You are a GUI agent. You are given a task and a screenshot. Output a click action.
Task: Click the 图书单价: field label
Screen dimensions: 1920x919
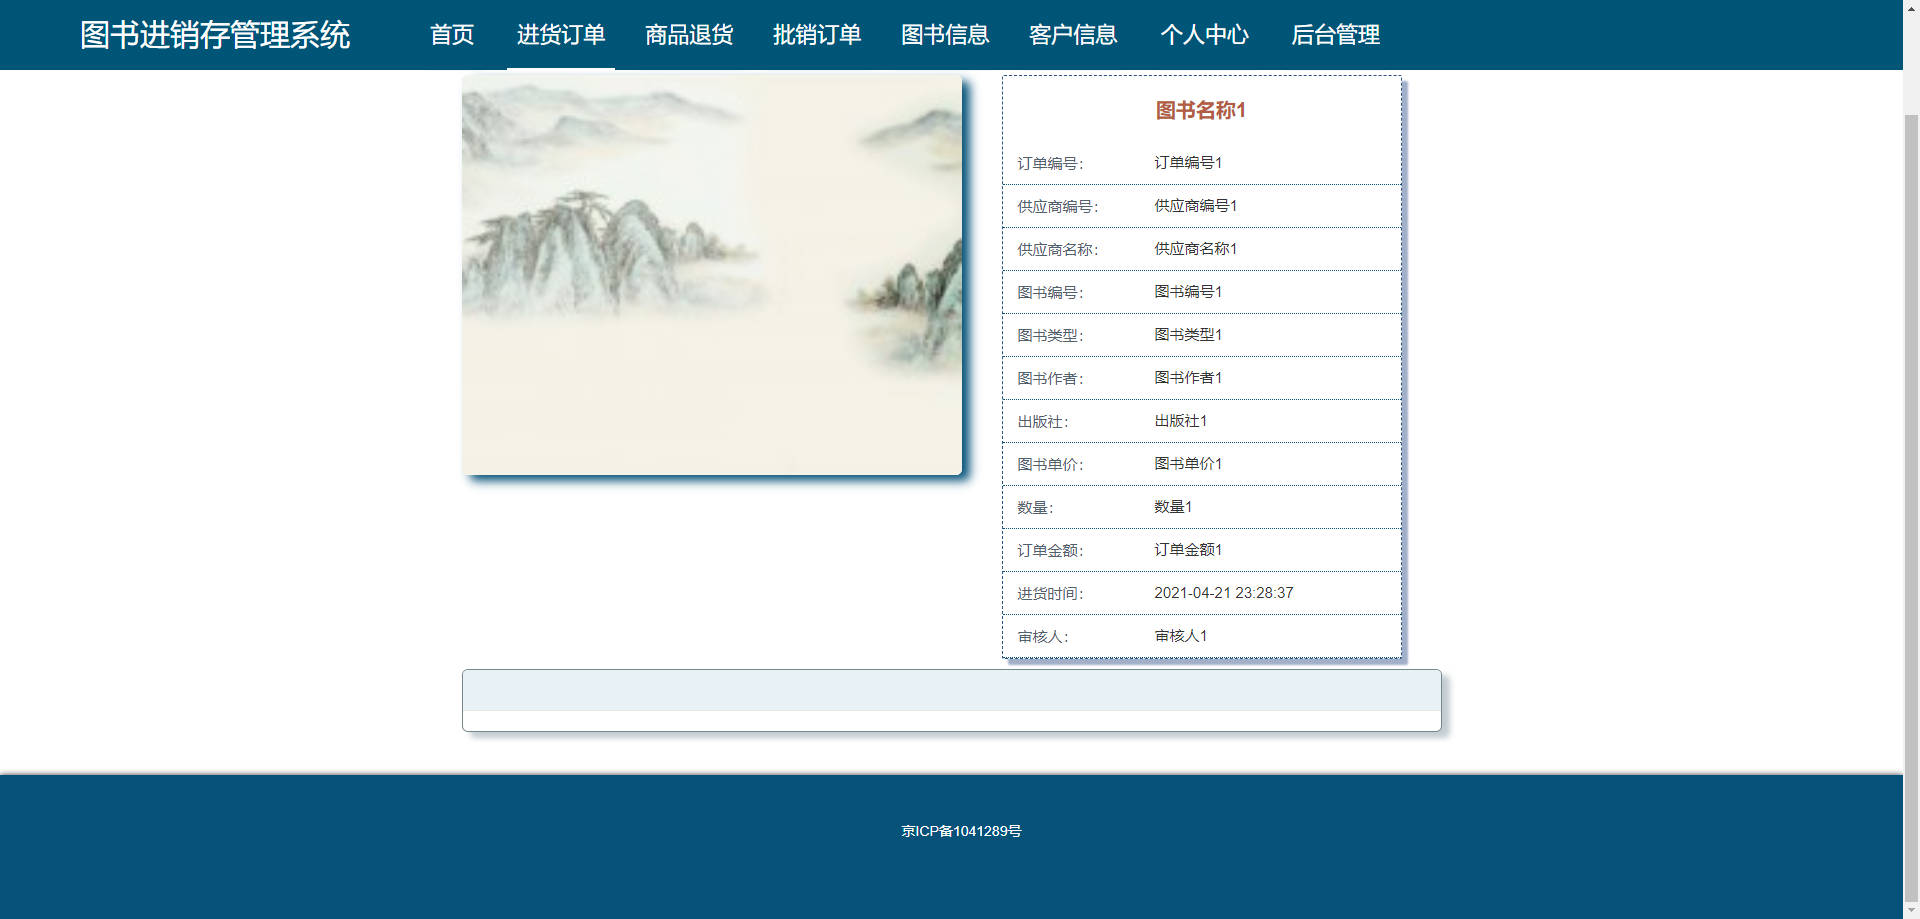1050,464
